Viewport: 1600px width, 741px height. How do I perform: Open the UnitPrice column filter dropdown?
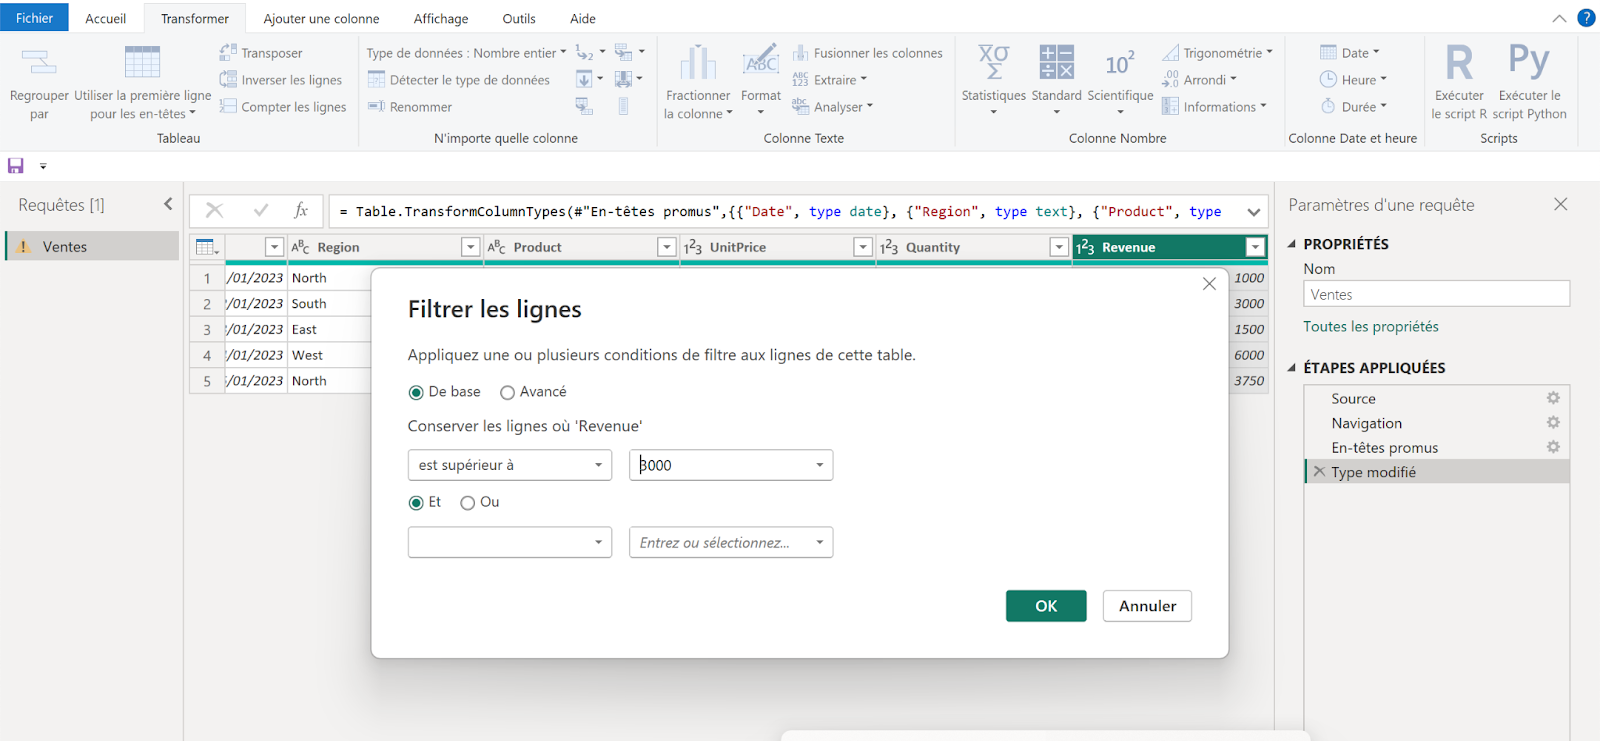coord(863,247)
